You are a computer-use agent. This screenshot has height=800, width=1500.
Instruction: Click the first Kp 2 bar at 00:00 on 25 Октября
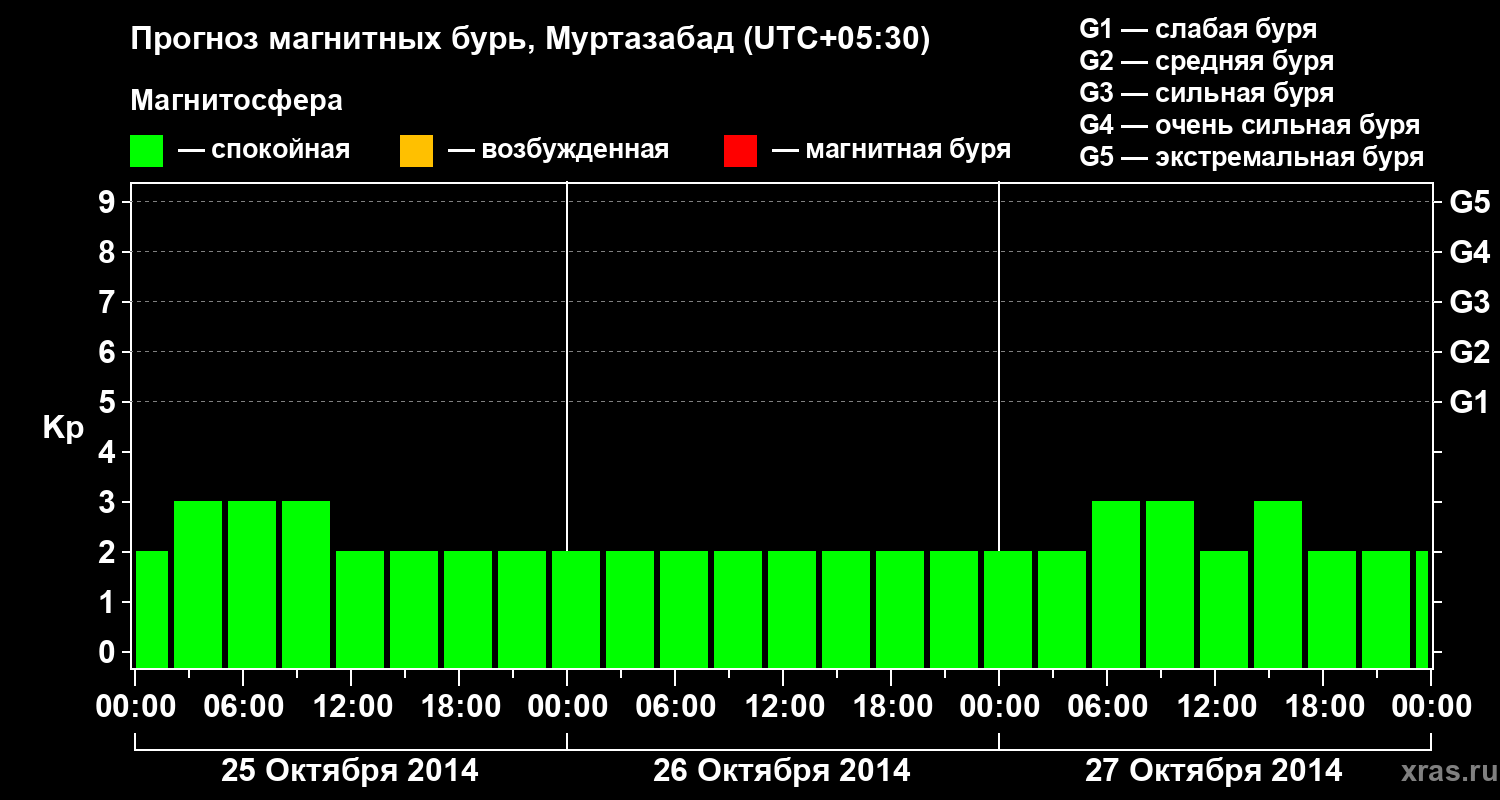click(152, 609)
